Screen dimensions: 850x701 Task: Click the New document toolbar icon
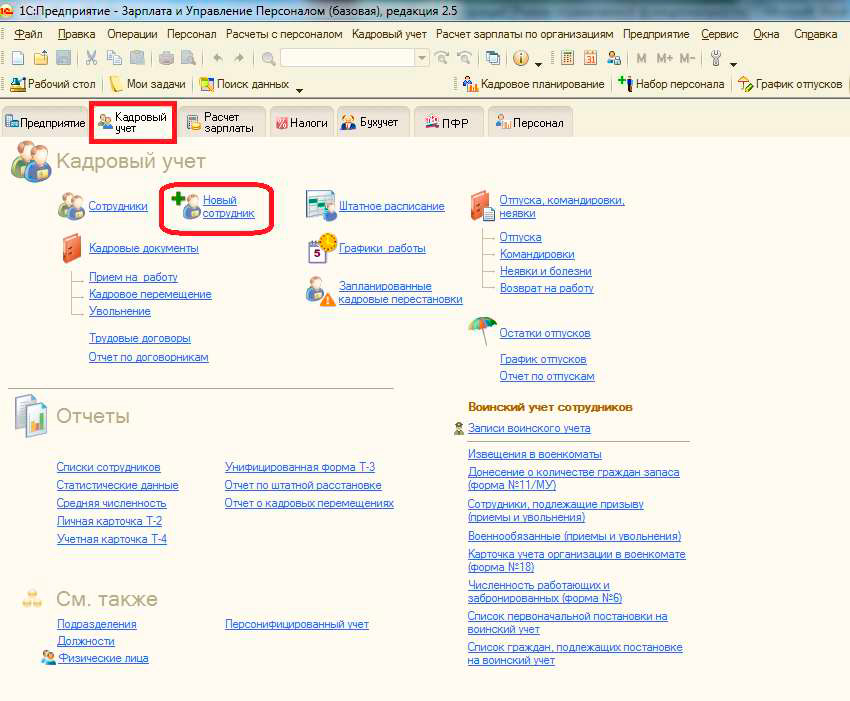pyautogui.click(x=18, y=57)
